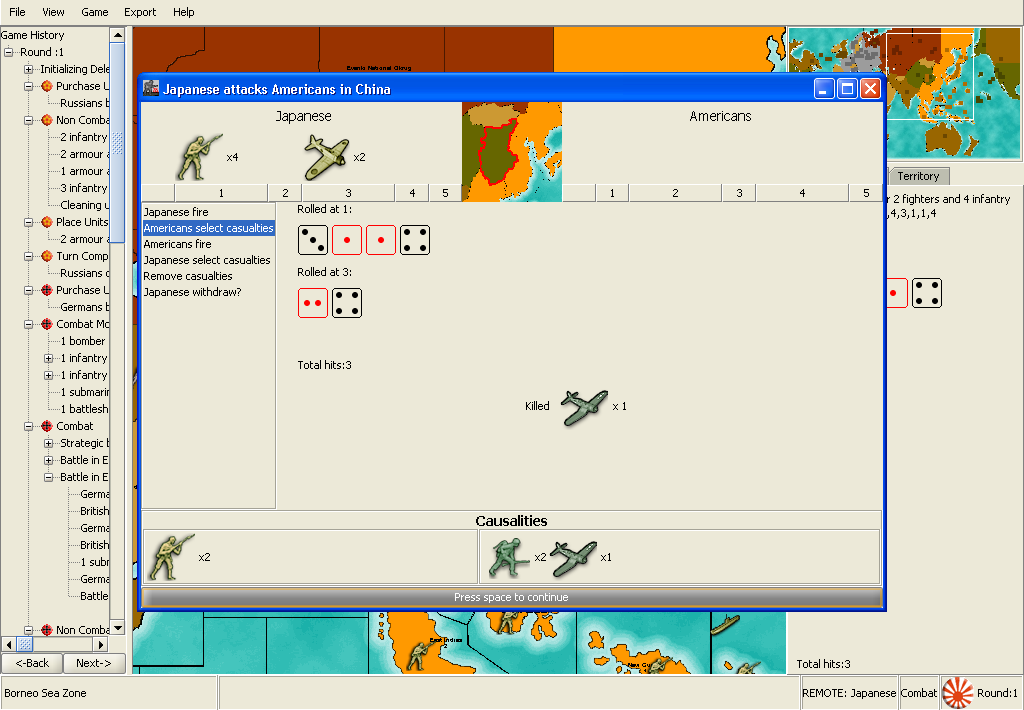
Task: Collapse the Round :1 tree node
Action: pos(8,52)
